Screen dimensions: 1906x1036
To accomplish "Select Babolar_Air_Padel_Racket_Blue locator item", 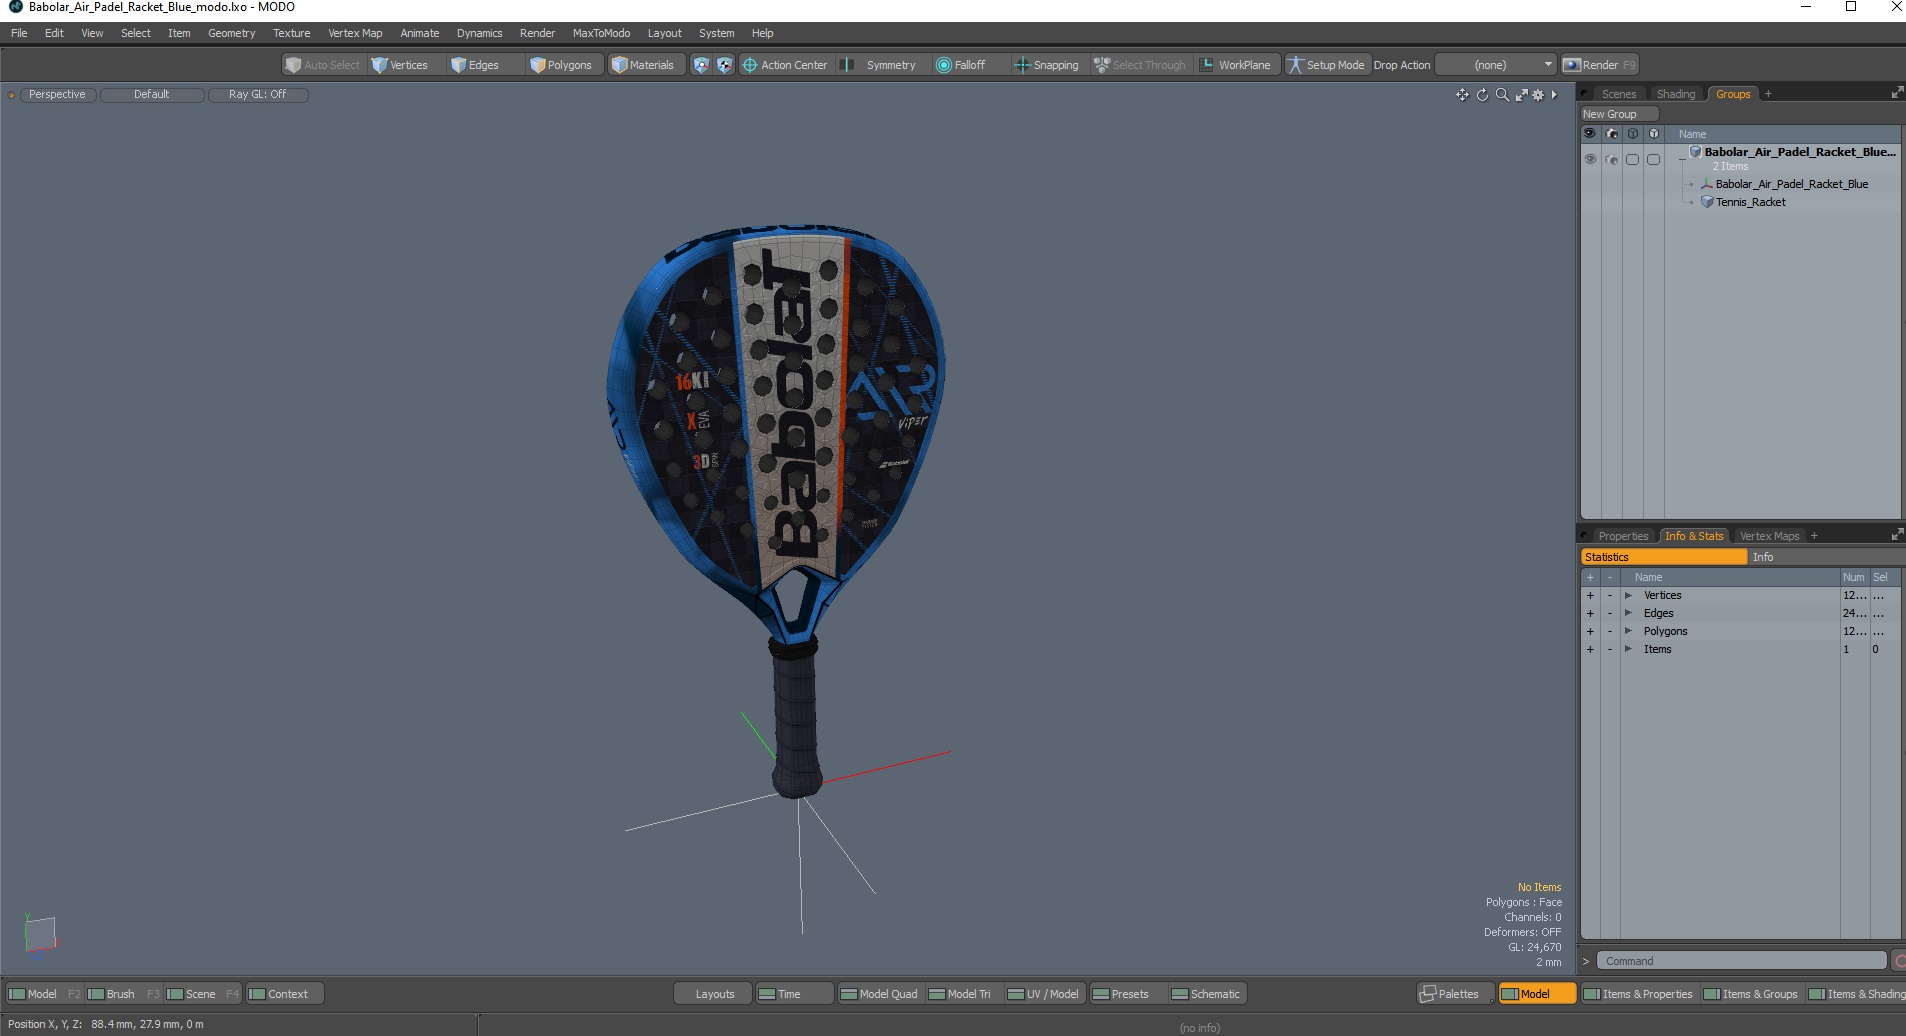I will pyautogui.click(x=1791, y=184).
